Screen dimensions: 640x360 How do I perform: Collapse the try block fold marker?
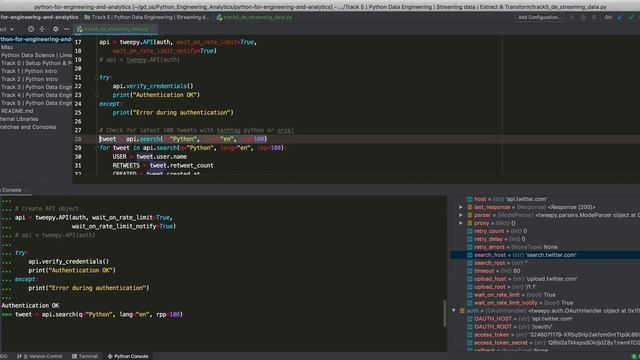(x=97, y=77)
